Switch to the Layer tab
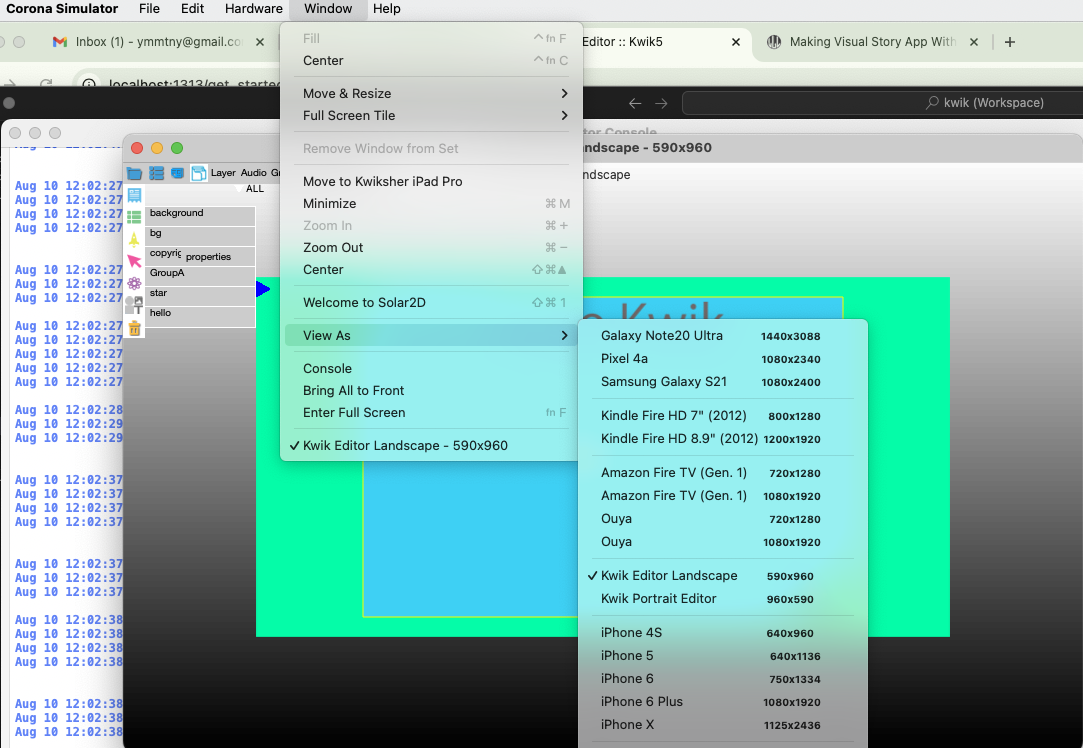Image resolution: width=1083 pixels, height=748 pixels. 223,173
